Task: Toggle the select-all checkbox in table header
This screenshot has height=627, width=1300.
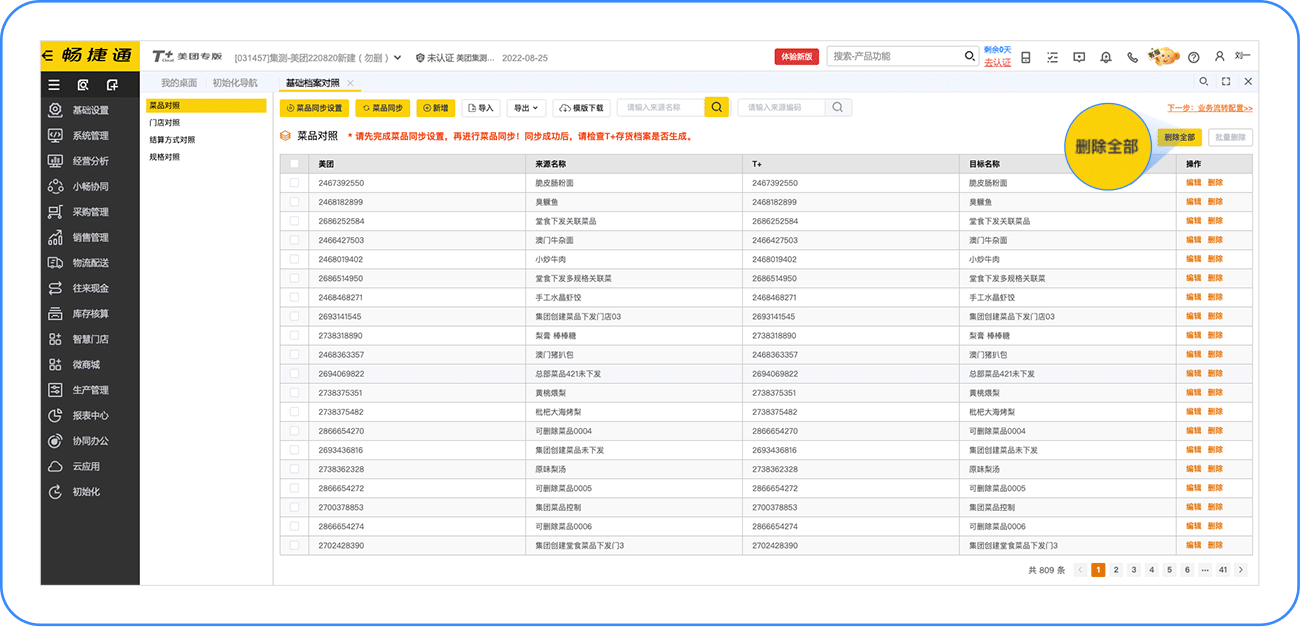Action: point(294,164)
